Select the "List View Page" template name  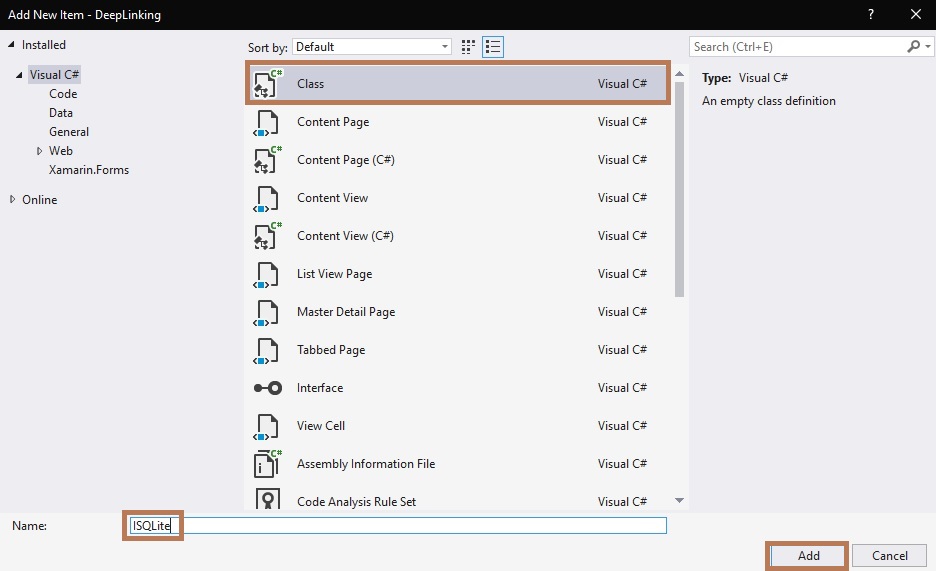(x=334, y=274)
